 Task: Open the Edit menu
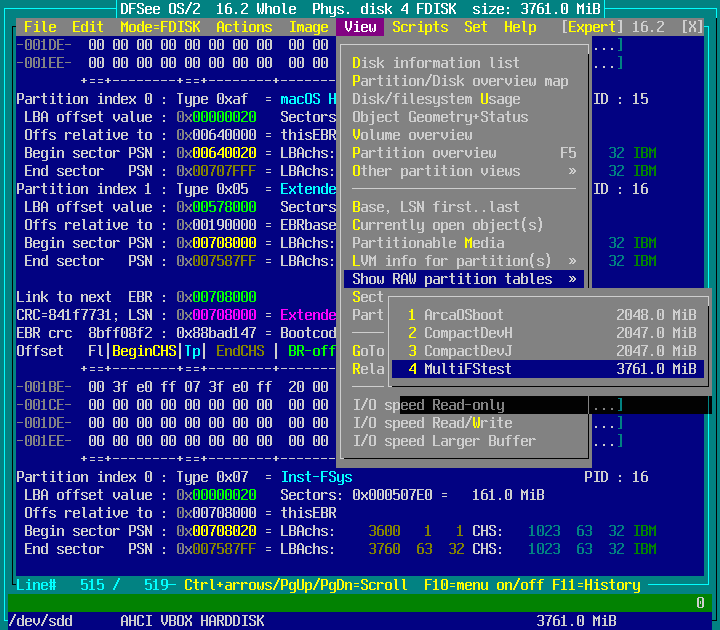point(88,27)
